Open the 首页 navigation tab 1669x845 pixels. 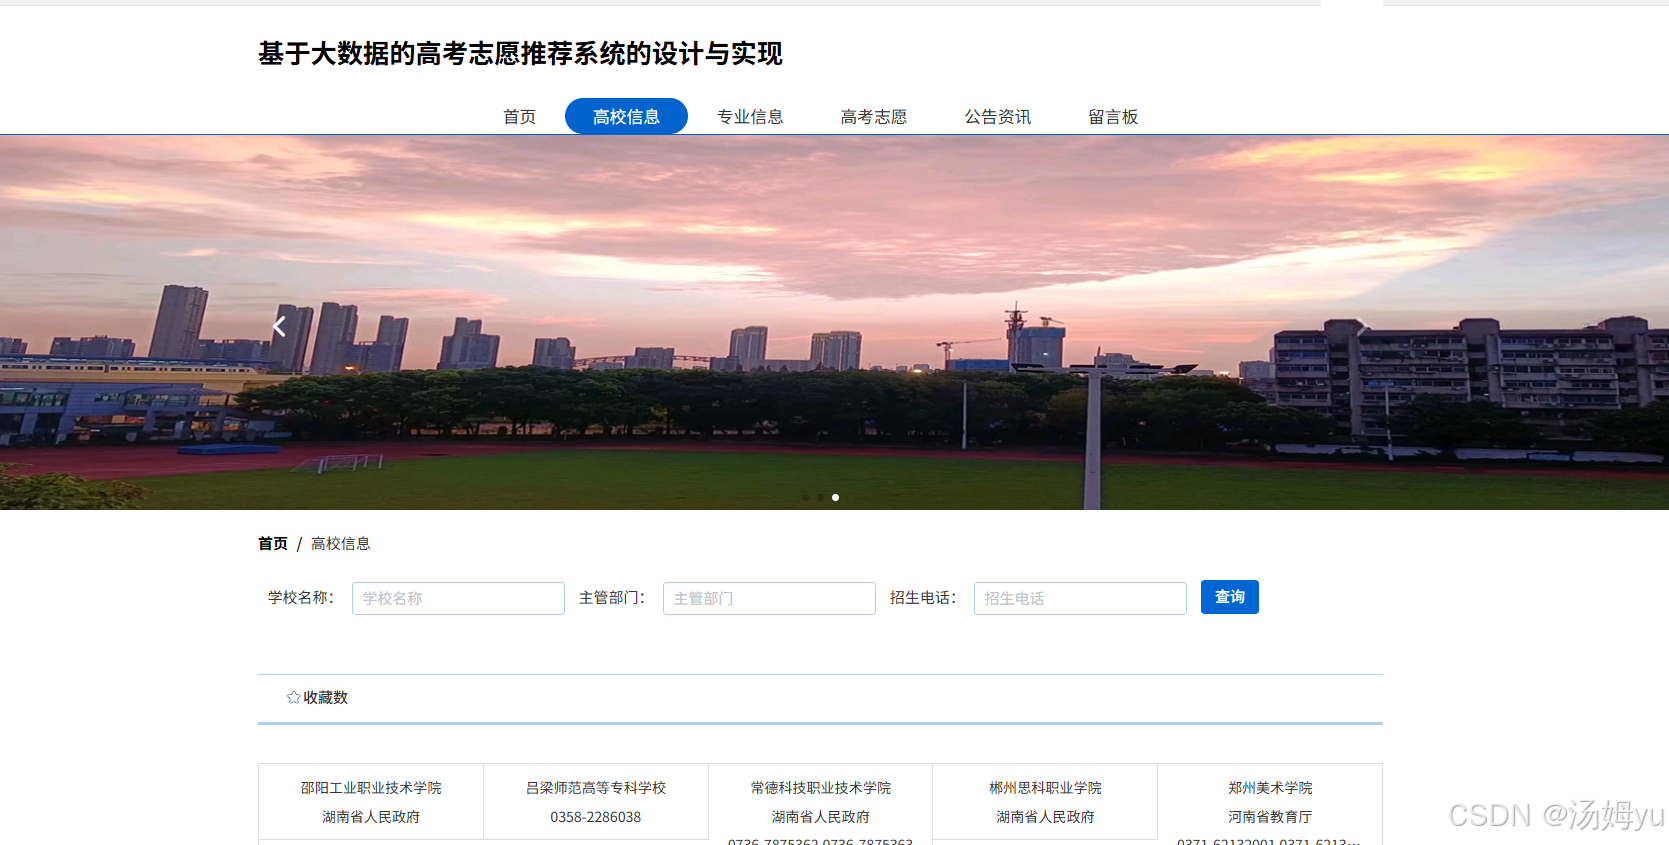pos(519,116)
